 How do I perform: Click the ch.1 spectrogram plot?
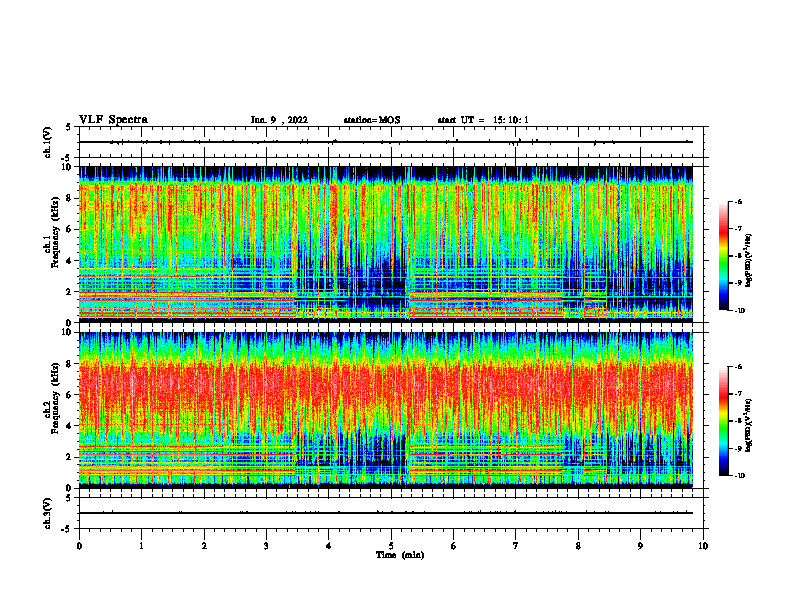click(386, 244)
